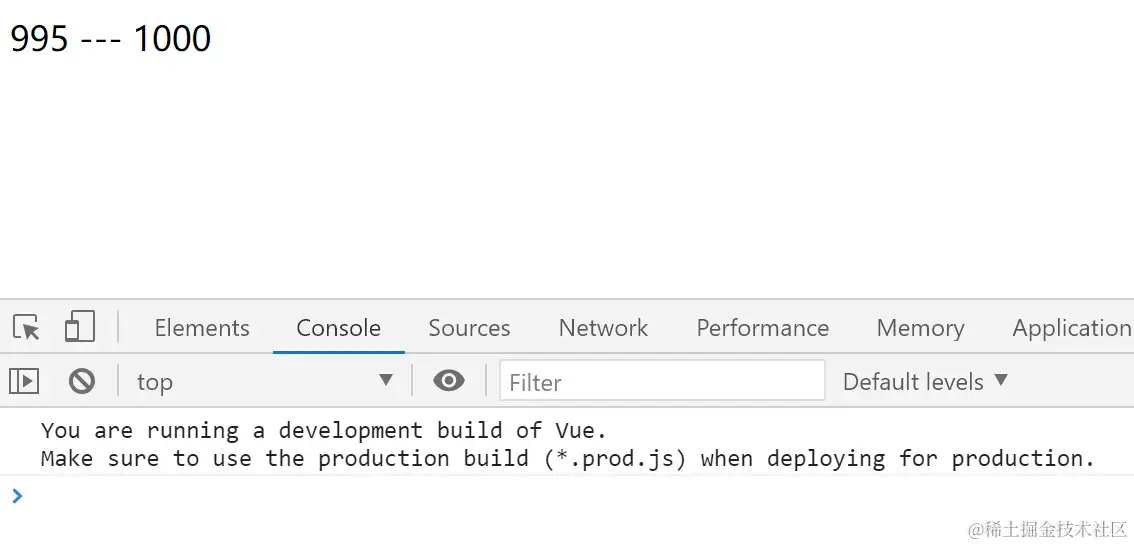The image size is (1134, 546).
Task: Open the top JavaScript context dropdown
Action: click(265, 381)
